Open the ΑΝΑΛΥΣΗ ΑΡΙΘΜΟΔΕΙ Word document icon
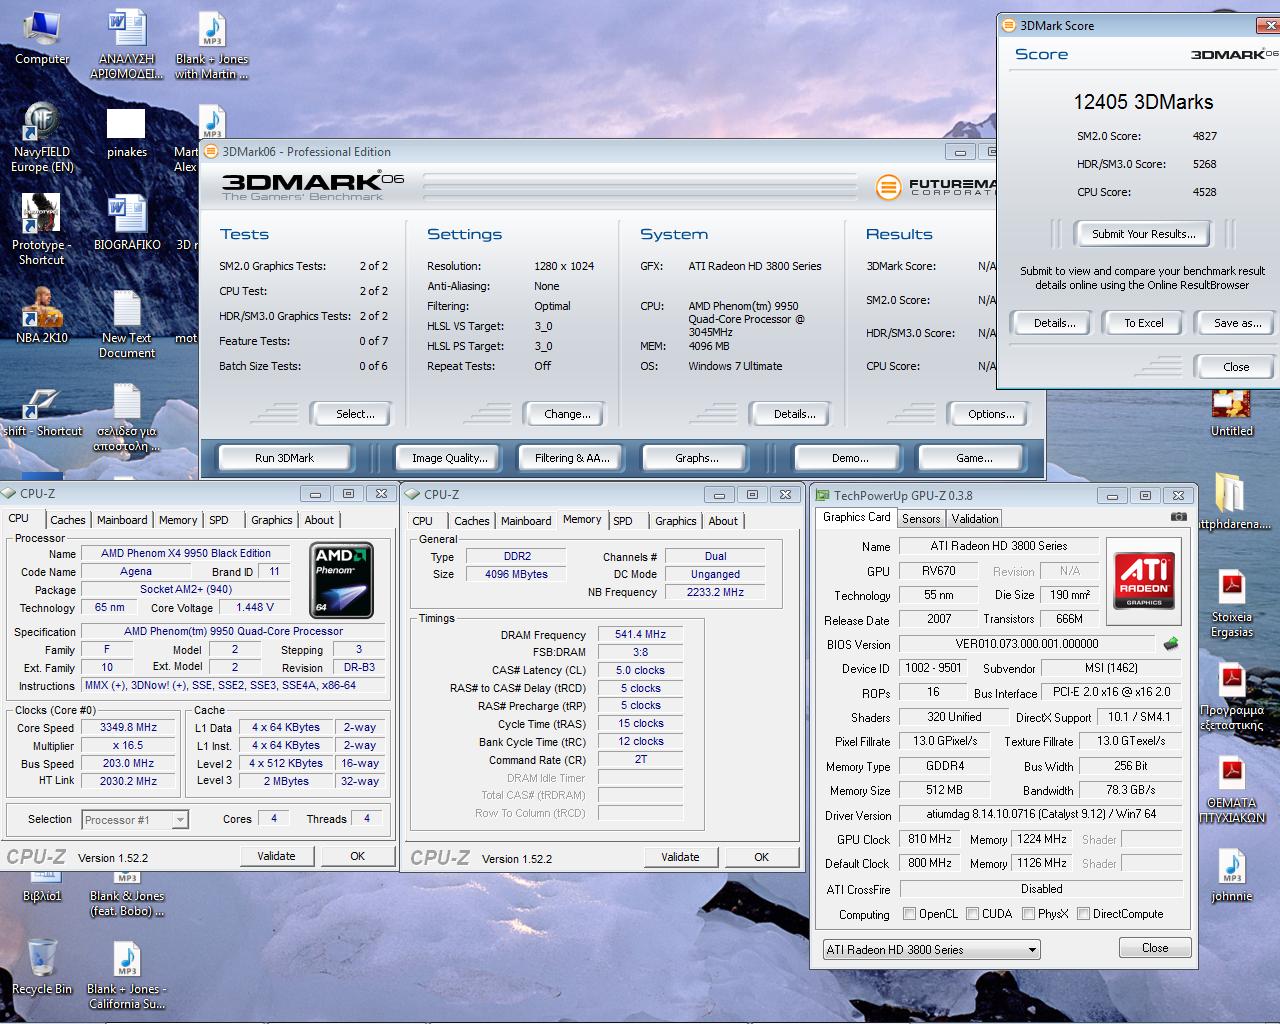 pyautogui.click(x=126, y=45)
